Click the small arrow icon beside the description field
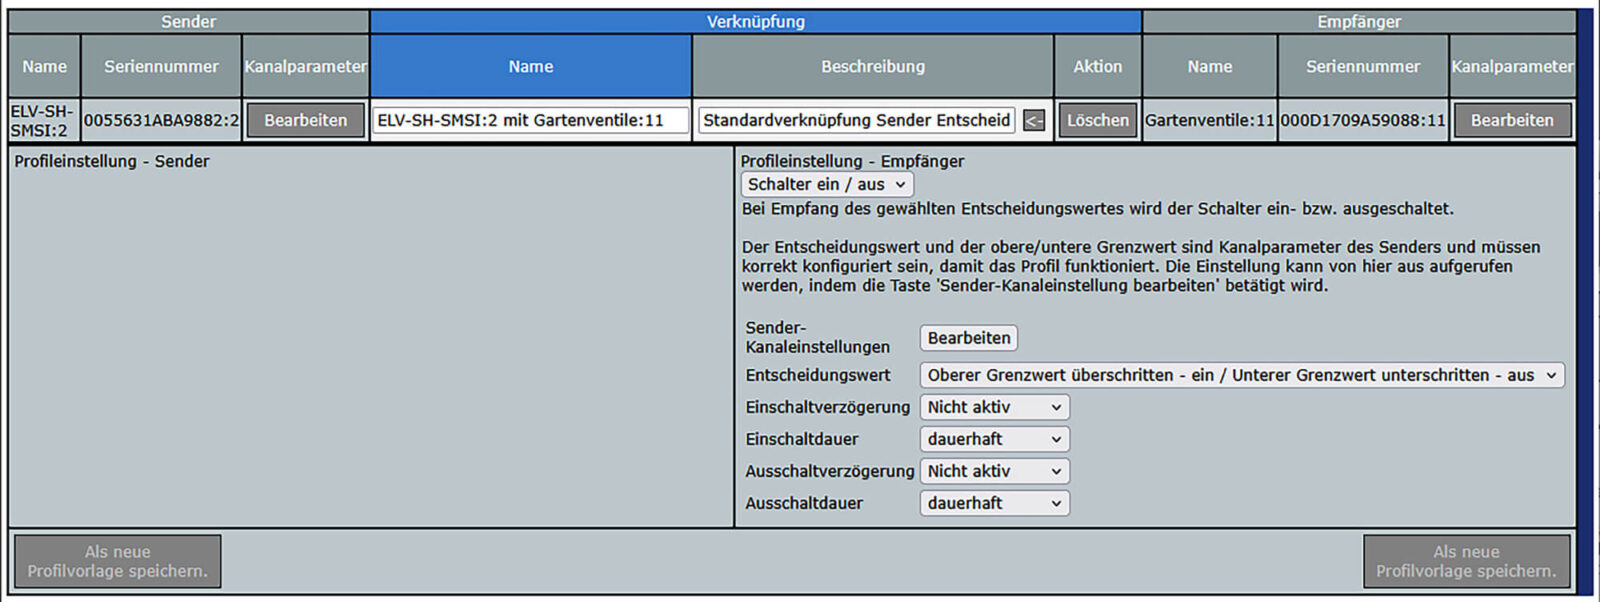Image resolution: width=1600 pixels, height=602 pixels. (1034, 121)
